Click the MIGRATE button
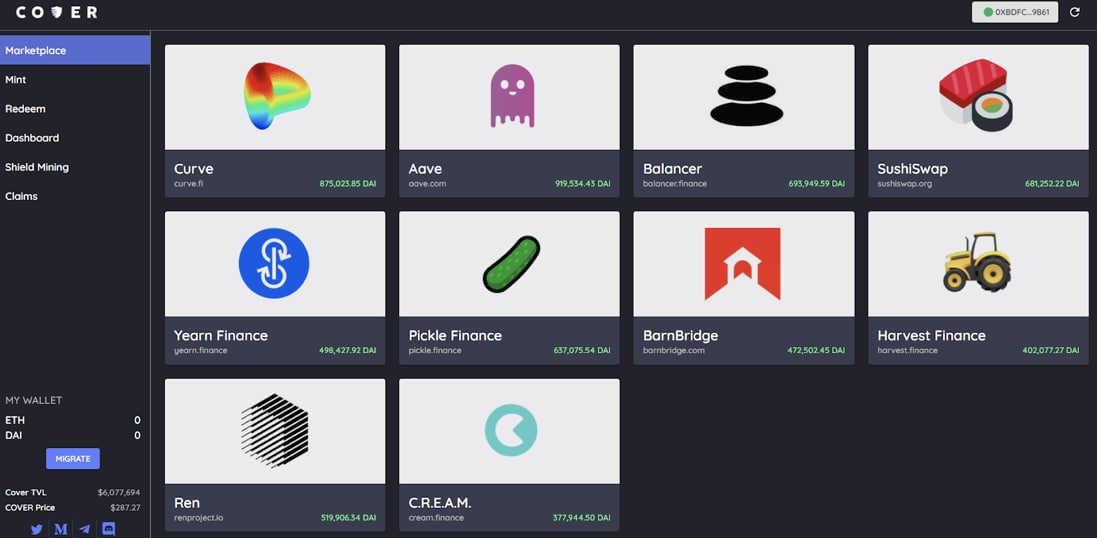This screenshot has width=1100, height=538. pos(73,459)
